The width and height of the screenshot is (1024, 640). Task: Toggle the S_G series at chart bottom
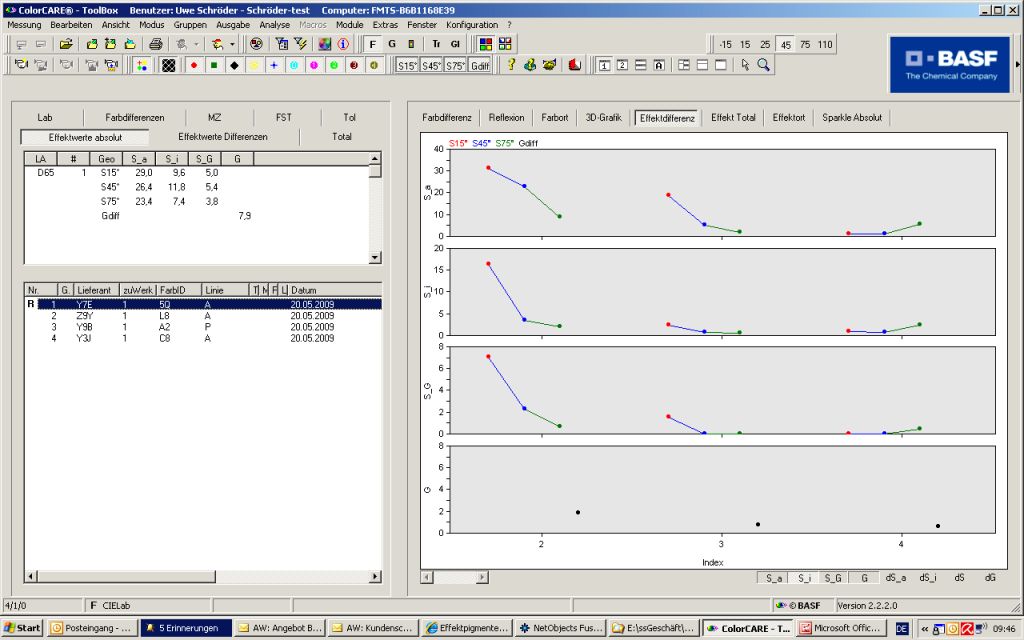(x=835, y=577)
